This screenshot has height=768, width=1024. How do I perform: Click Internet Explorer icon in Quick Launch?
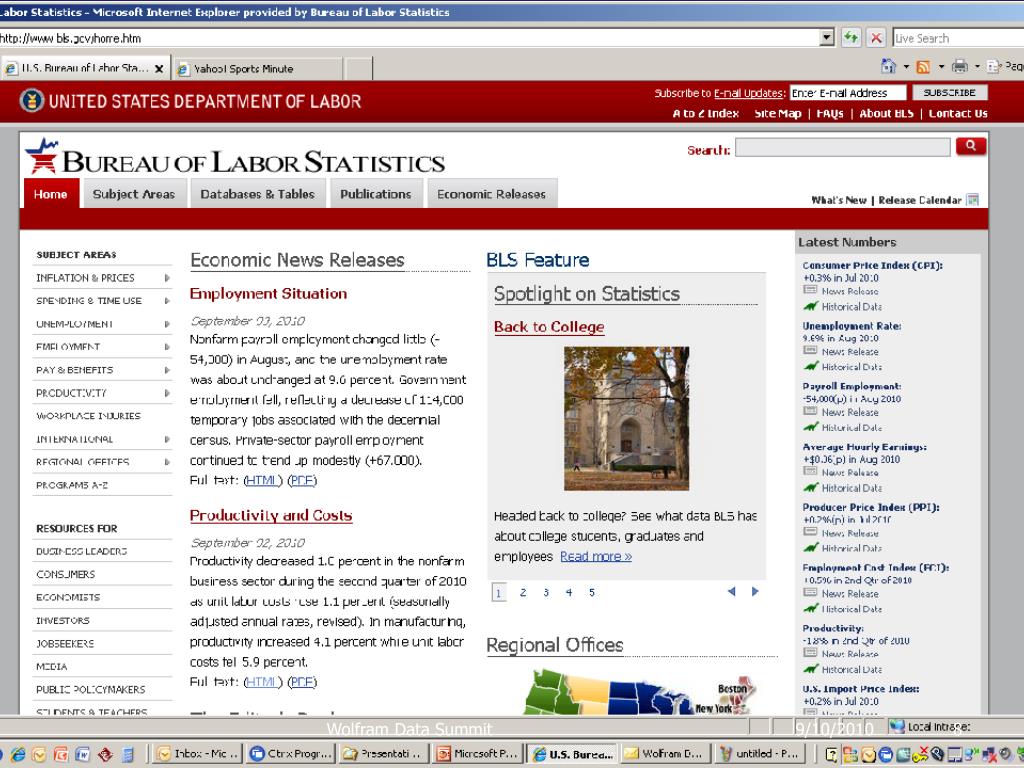click(18, 754)
